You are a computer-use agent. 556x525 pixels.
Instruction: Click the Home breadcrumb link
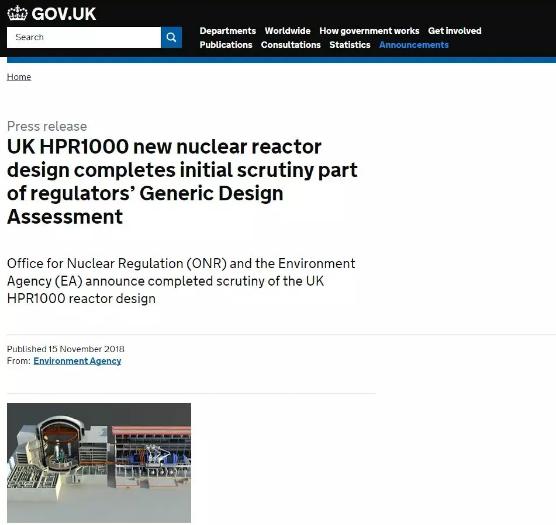coord(19,77)
